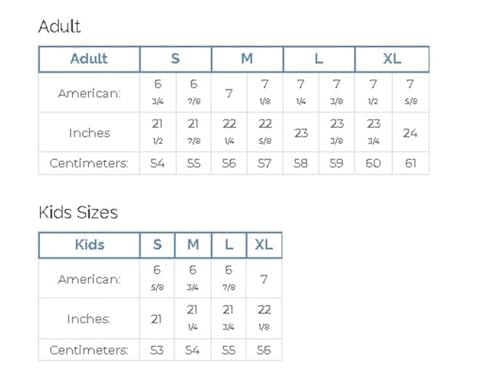Click the Kids table header cell
Screen dimensions: 500x371
tap(89, 245)
